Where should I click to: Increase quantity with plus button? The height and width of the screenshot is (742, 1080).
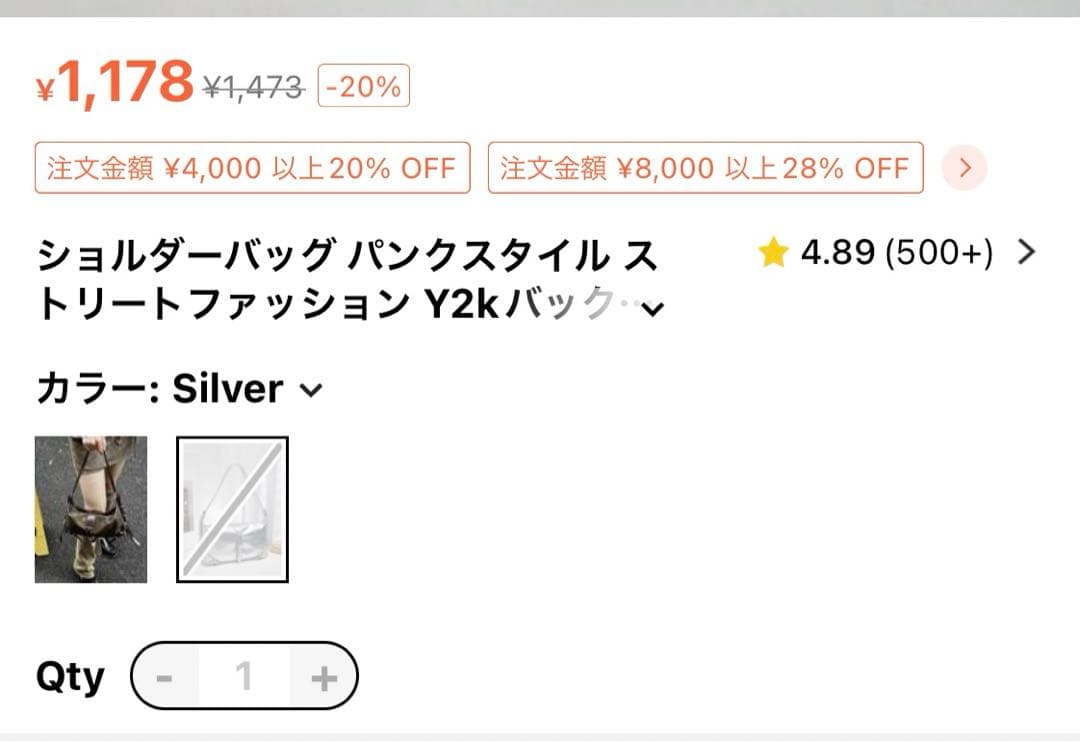[x=324, y=677]
